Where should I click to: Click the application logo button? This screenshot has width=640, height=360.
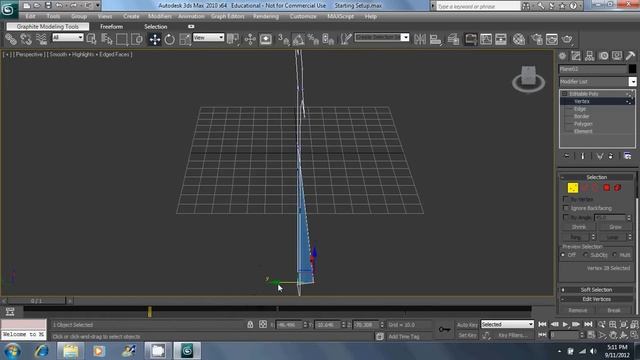click(9, 9)
